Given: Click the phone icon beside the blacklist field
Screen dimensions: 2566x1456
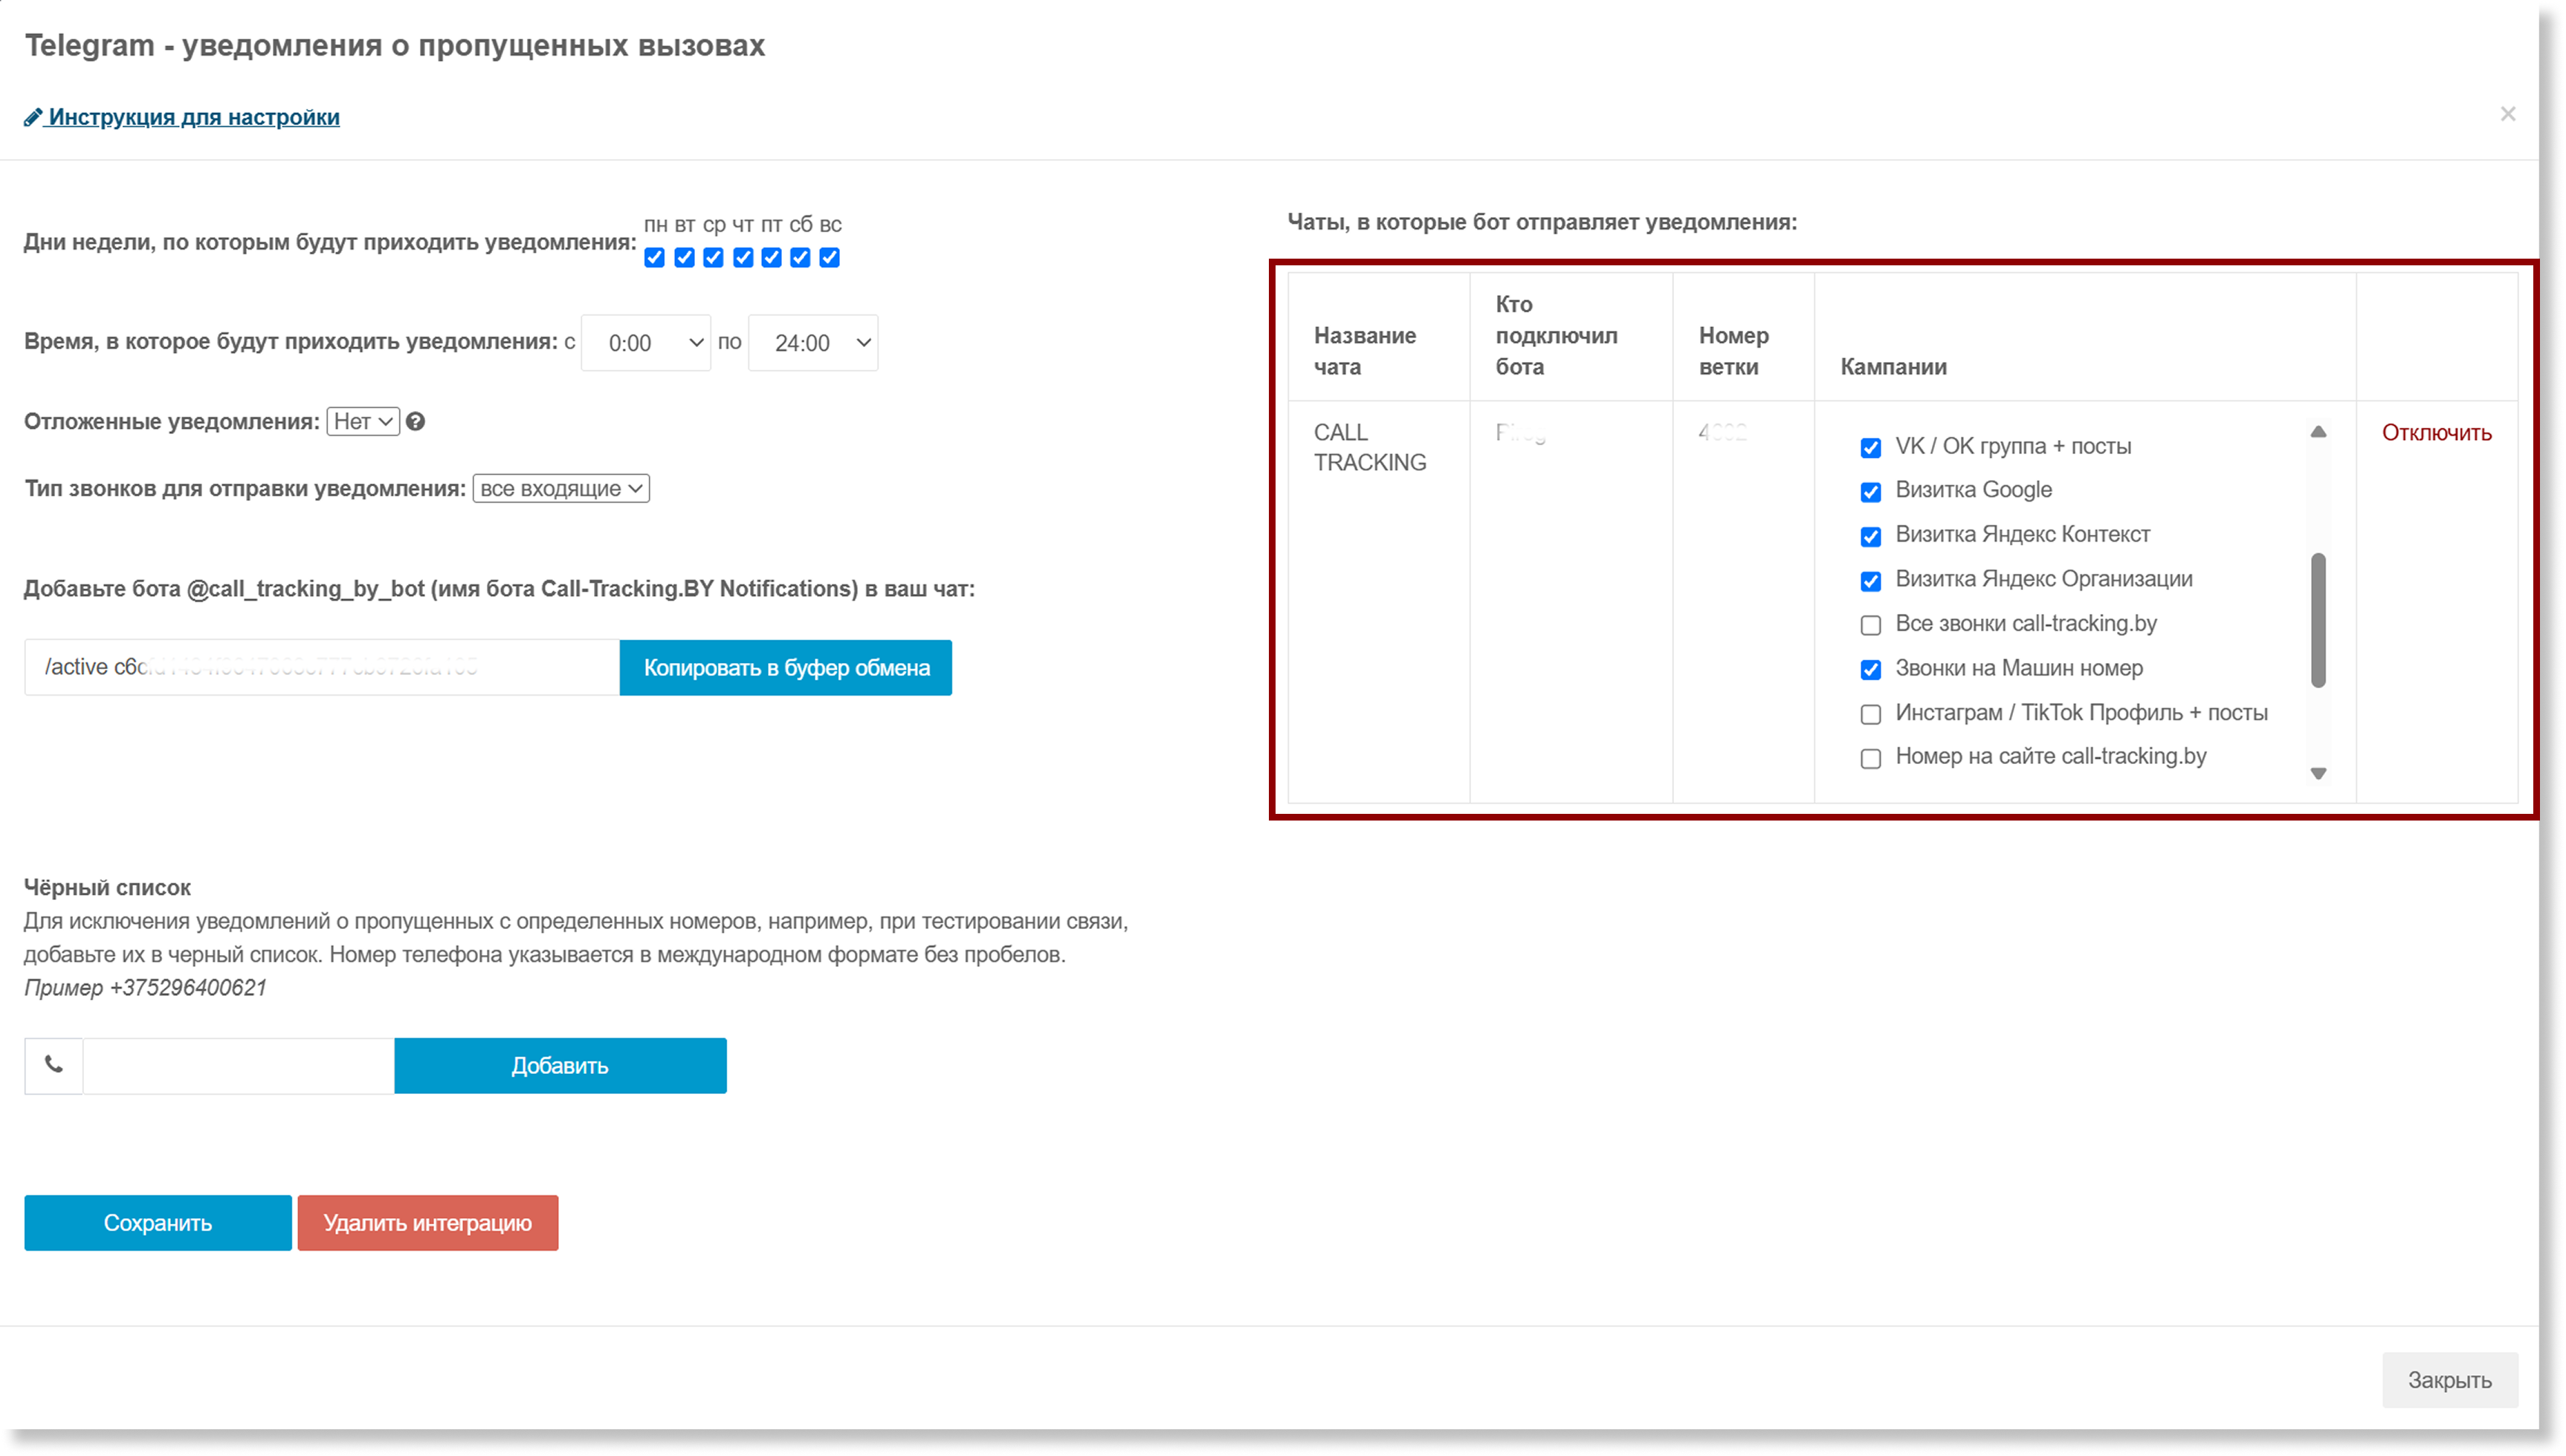Looking at the screenshot, I should tap(54, 1065).
